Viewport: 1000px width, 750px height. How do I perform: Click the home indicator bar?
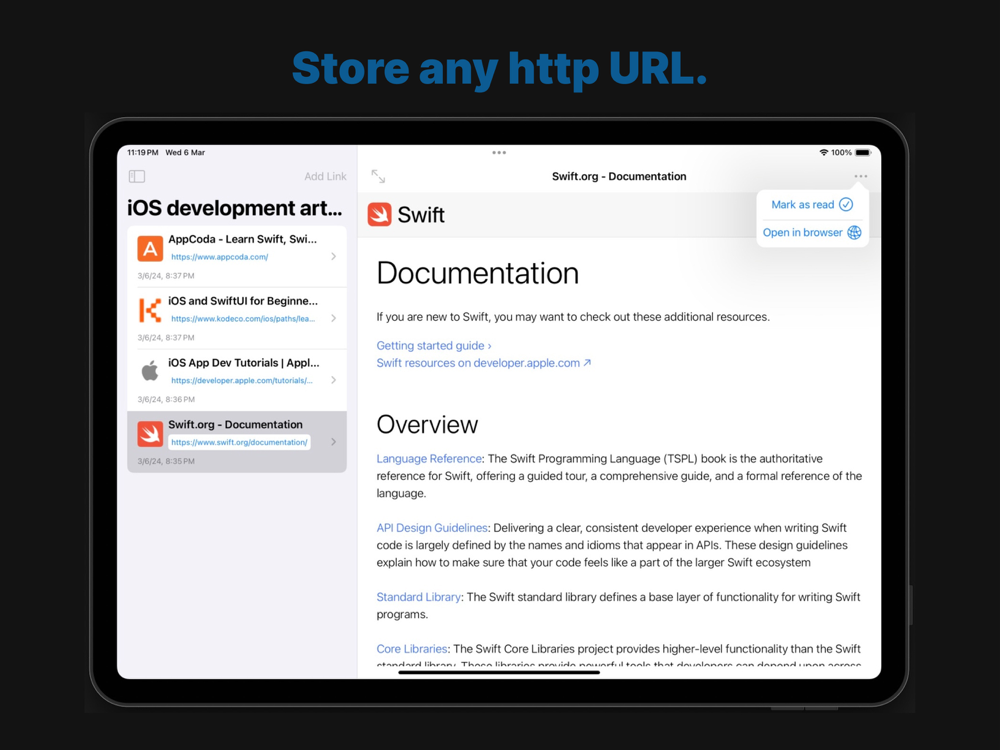[x=499, y=672]
